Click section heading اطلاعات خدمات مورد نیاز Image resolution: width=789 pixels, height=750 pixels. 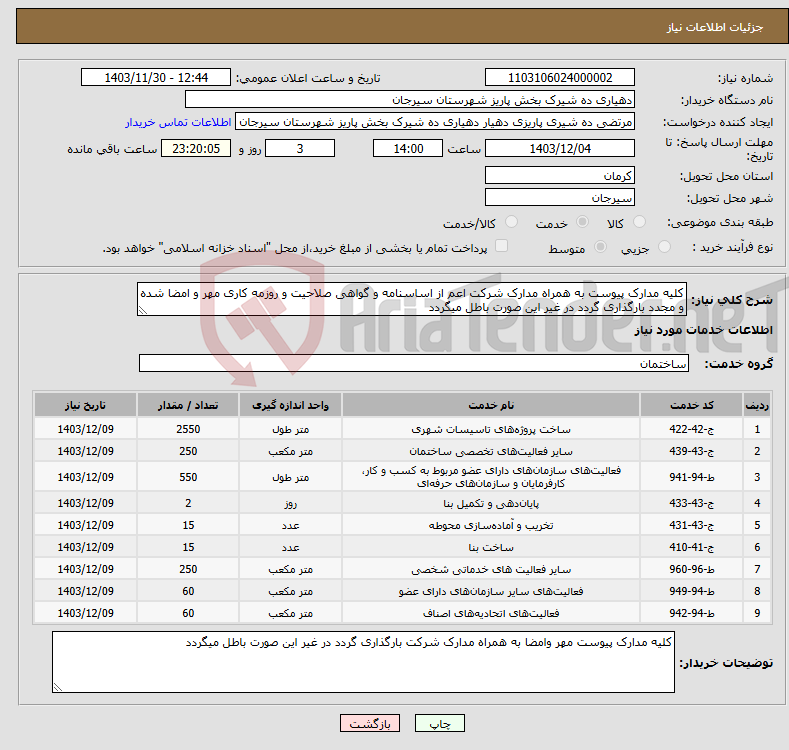[x=703, y=330]
